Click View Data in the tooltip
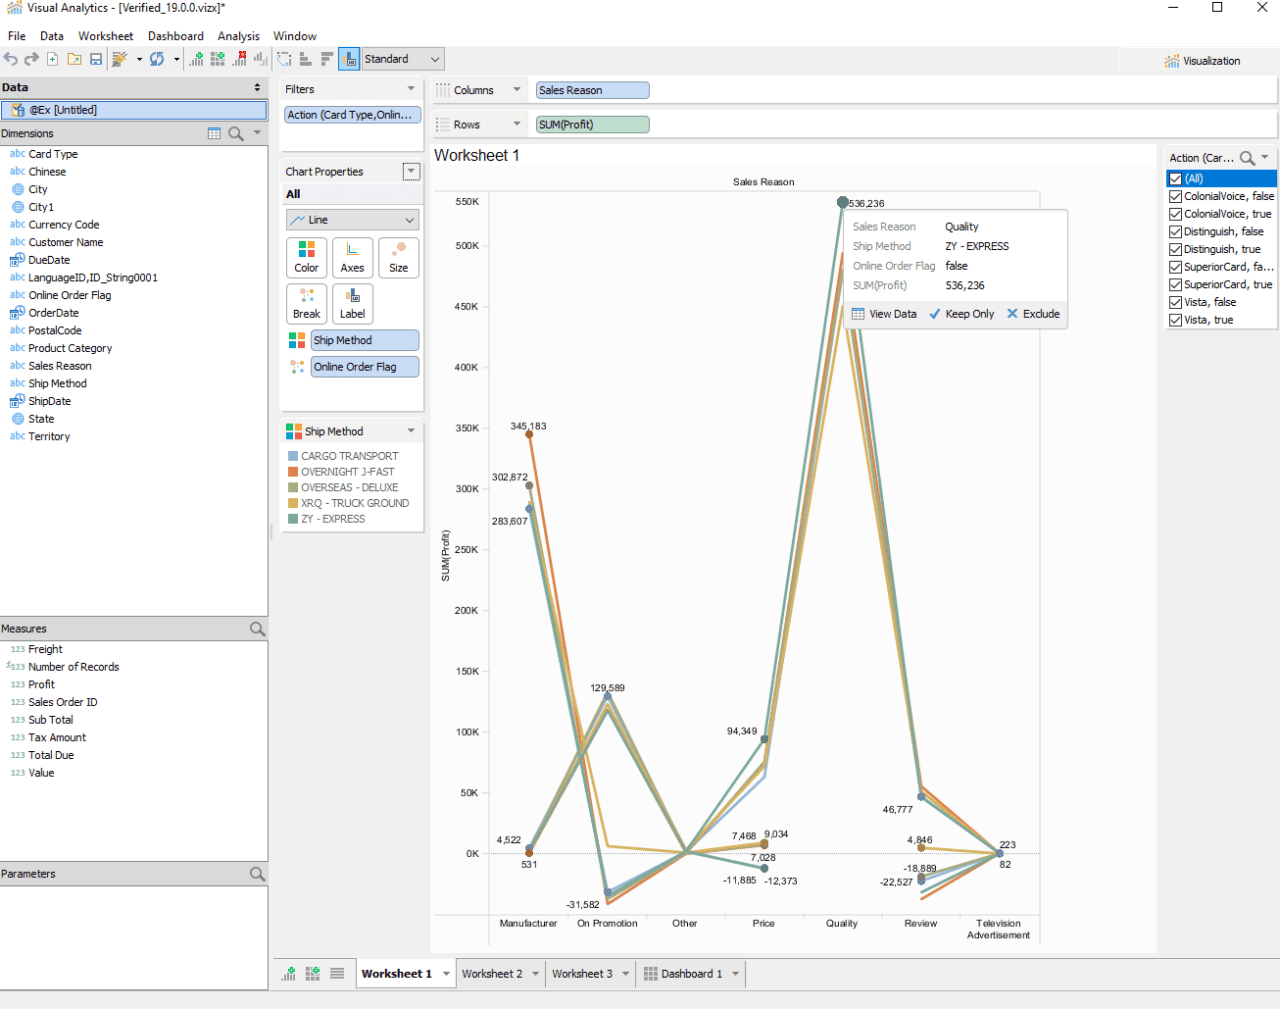The image size is (1280, 1009). (x=886, y=313)
